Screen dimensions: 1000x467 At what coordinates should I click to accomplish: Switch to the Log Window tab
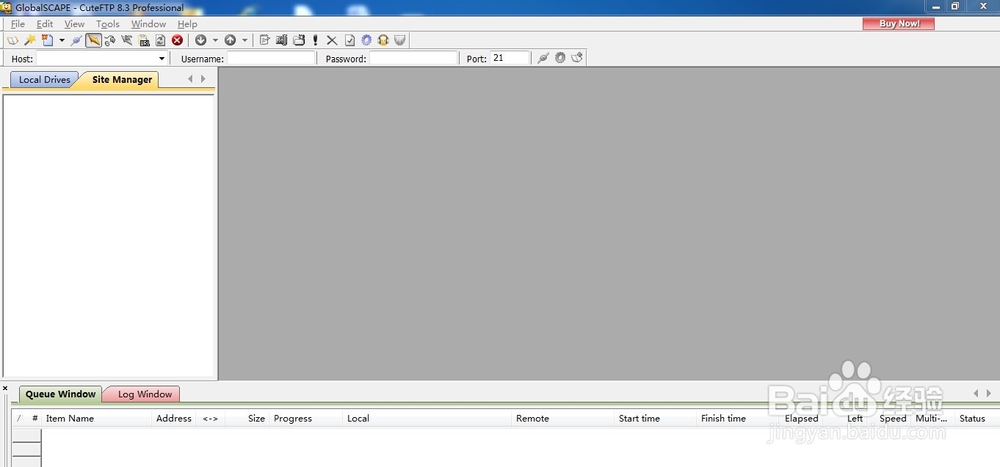144,394
